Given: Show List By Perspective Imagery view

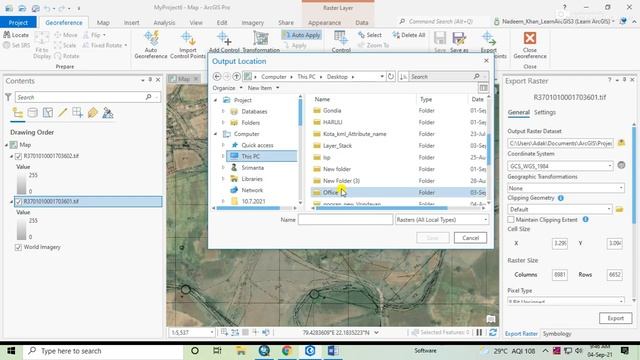Looking at the screenshot, I should click(108, 113).
